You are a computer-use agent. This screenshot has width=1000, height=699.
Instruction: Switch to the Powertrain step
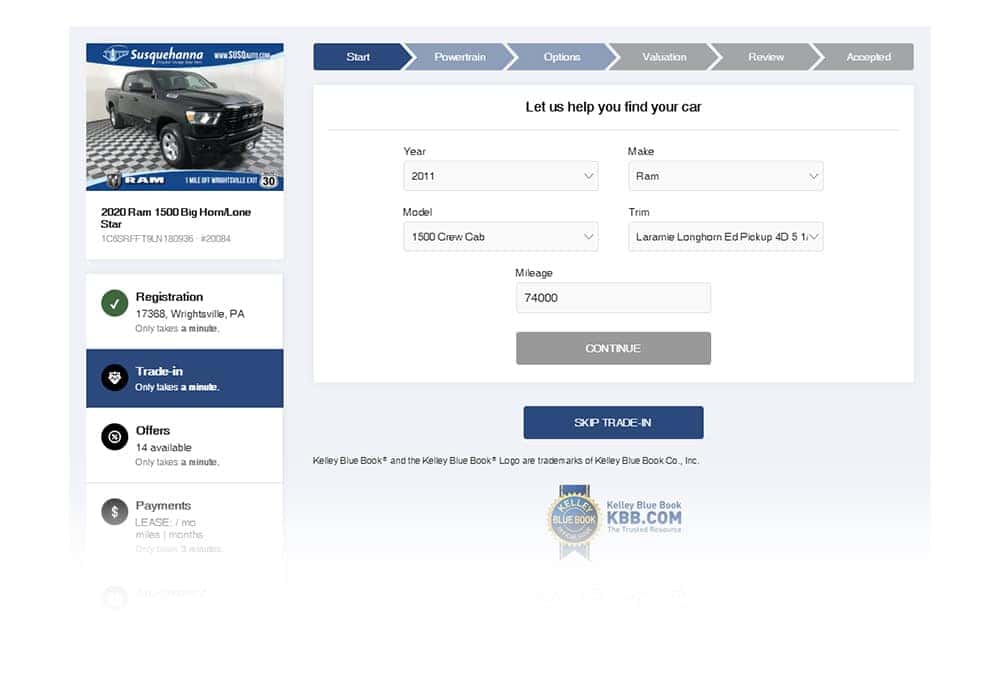(460, 57)
